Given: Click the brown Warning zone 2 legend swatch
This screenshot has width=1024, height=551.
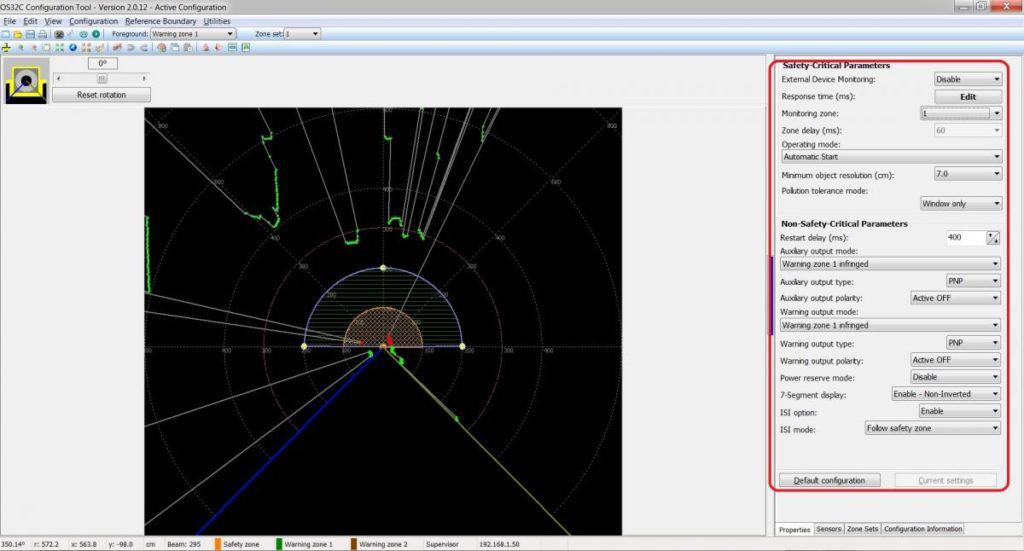Looking at the screenshot, I should [353, 544].
